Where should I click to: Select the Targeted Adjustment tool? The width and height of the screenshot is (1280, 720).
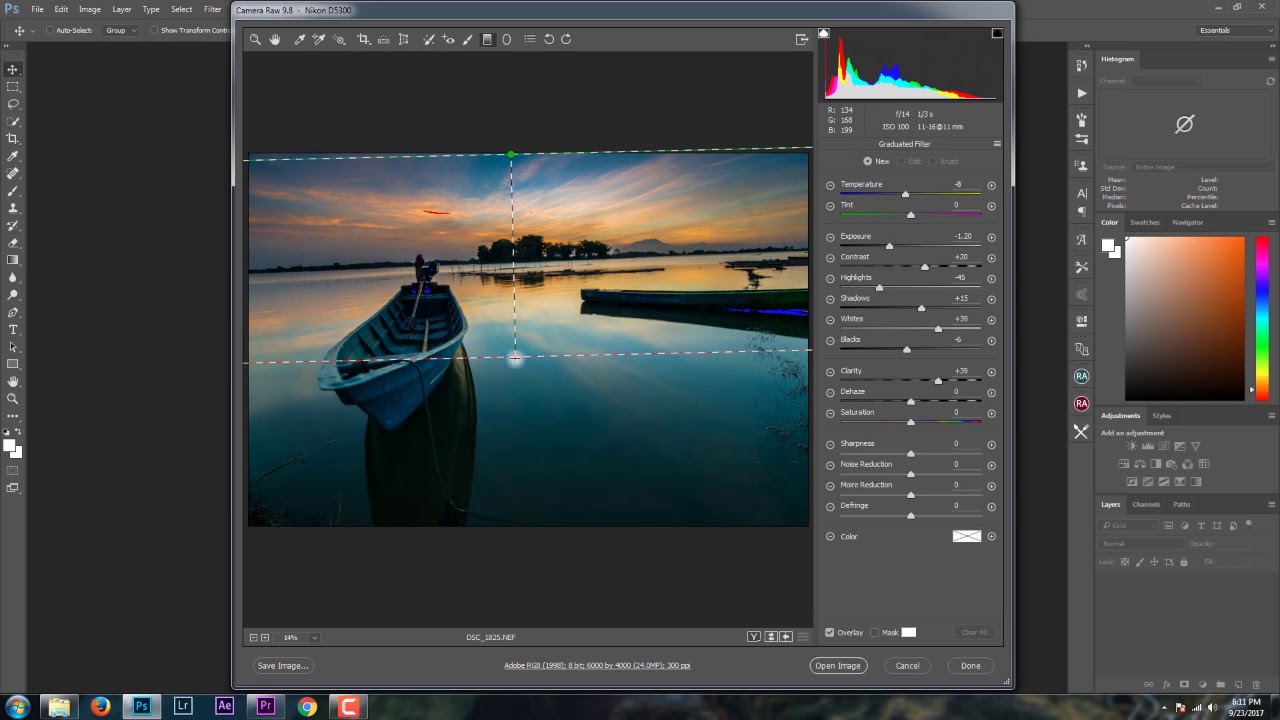(x=340, y=39)
